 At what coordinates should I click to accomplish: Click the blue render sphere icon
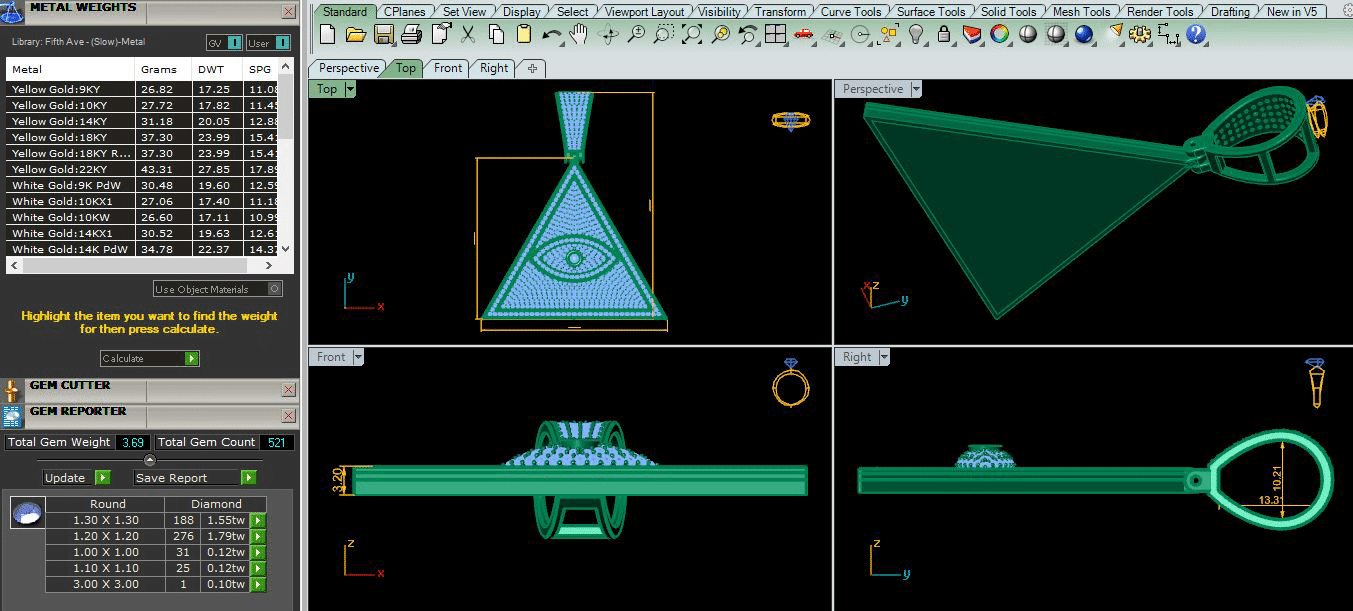coord(1084,35)
